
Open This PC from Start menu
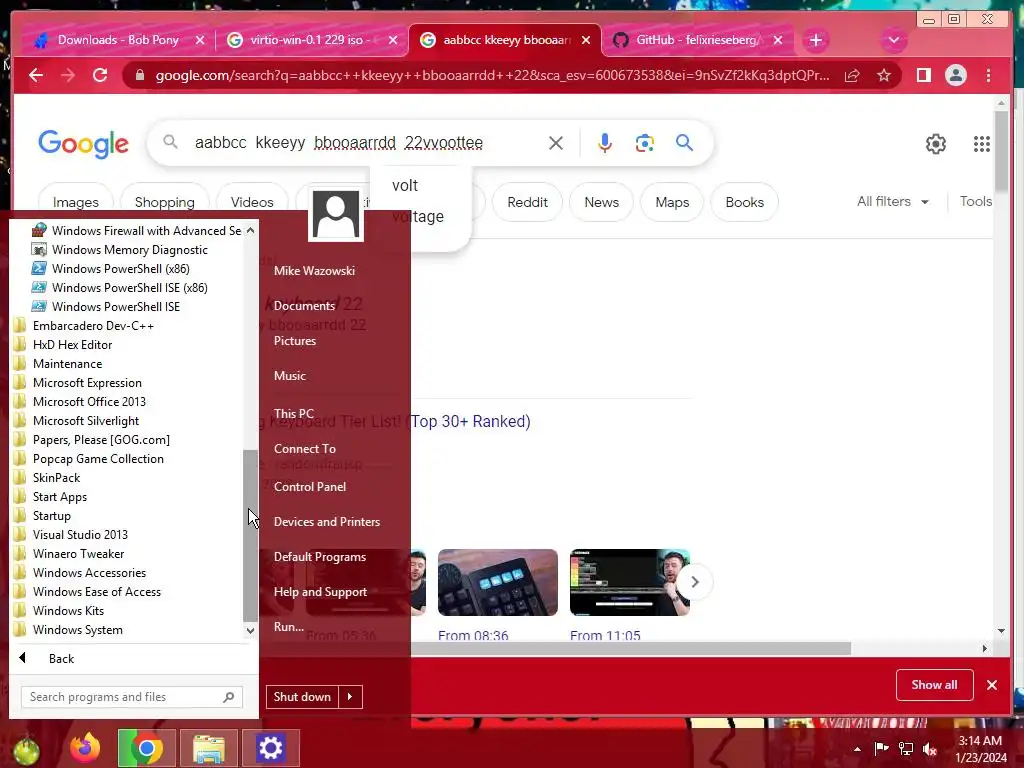click(294, 413)
